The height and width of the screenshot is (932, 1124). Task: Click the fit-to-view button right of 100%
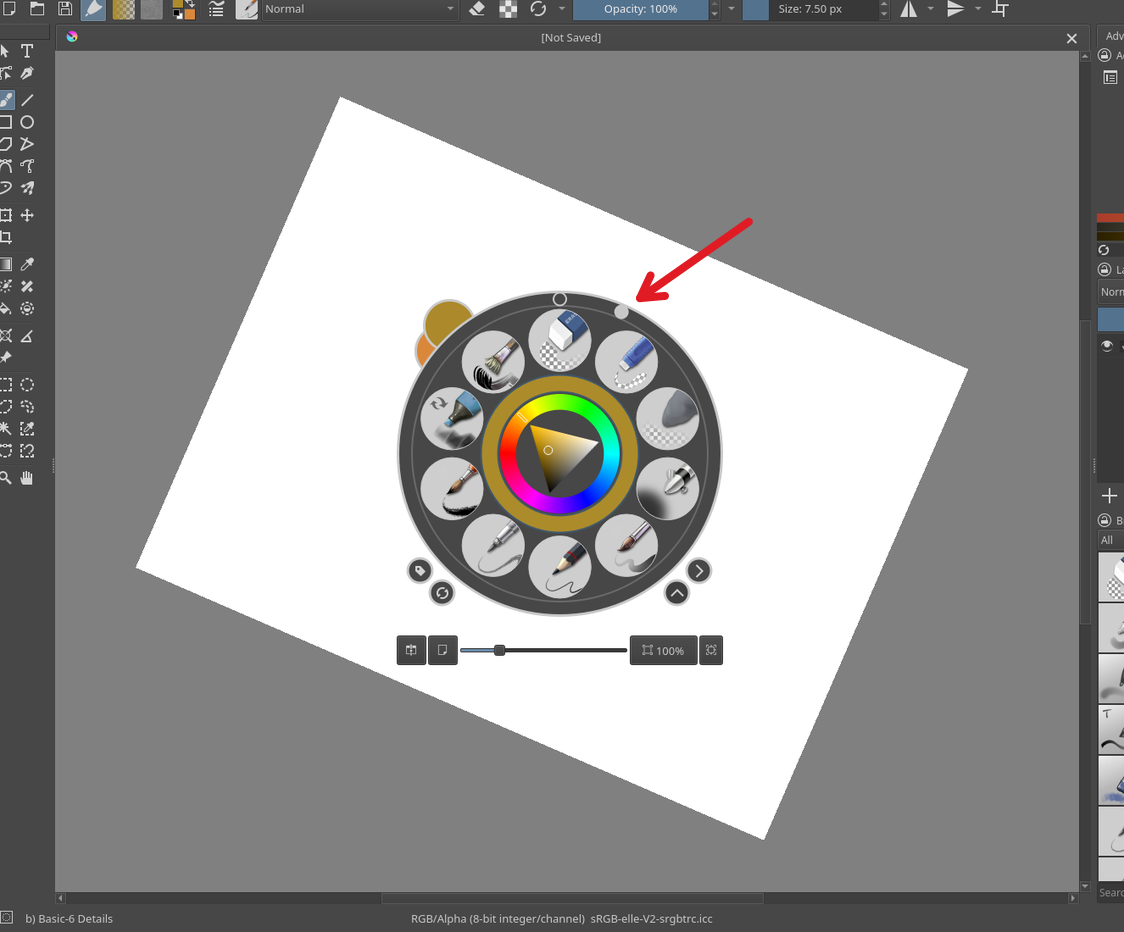tap(711, 650)
